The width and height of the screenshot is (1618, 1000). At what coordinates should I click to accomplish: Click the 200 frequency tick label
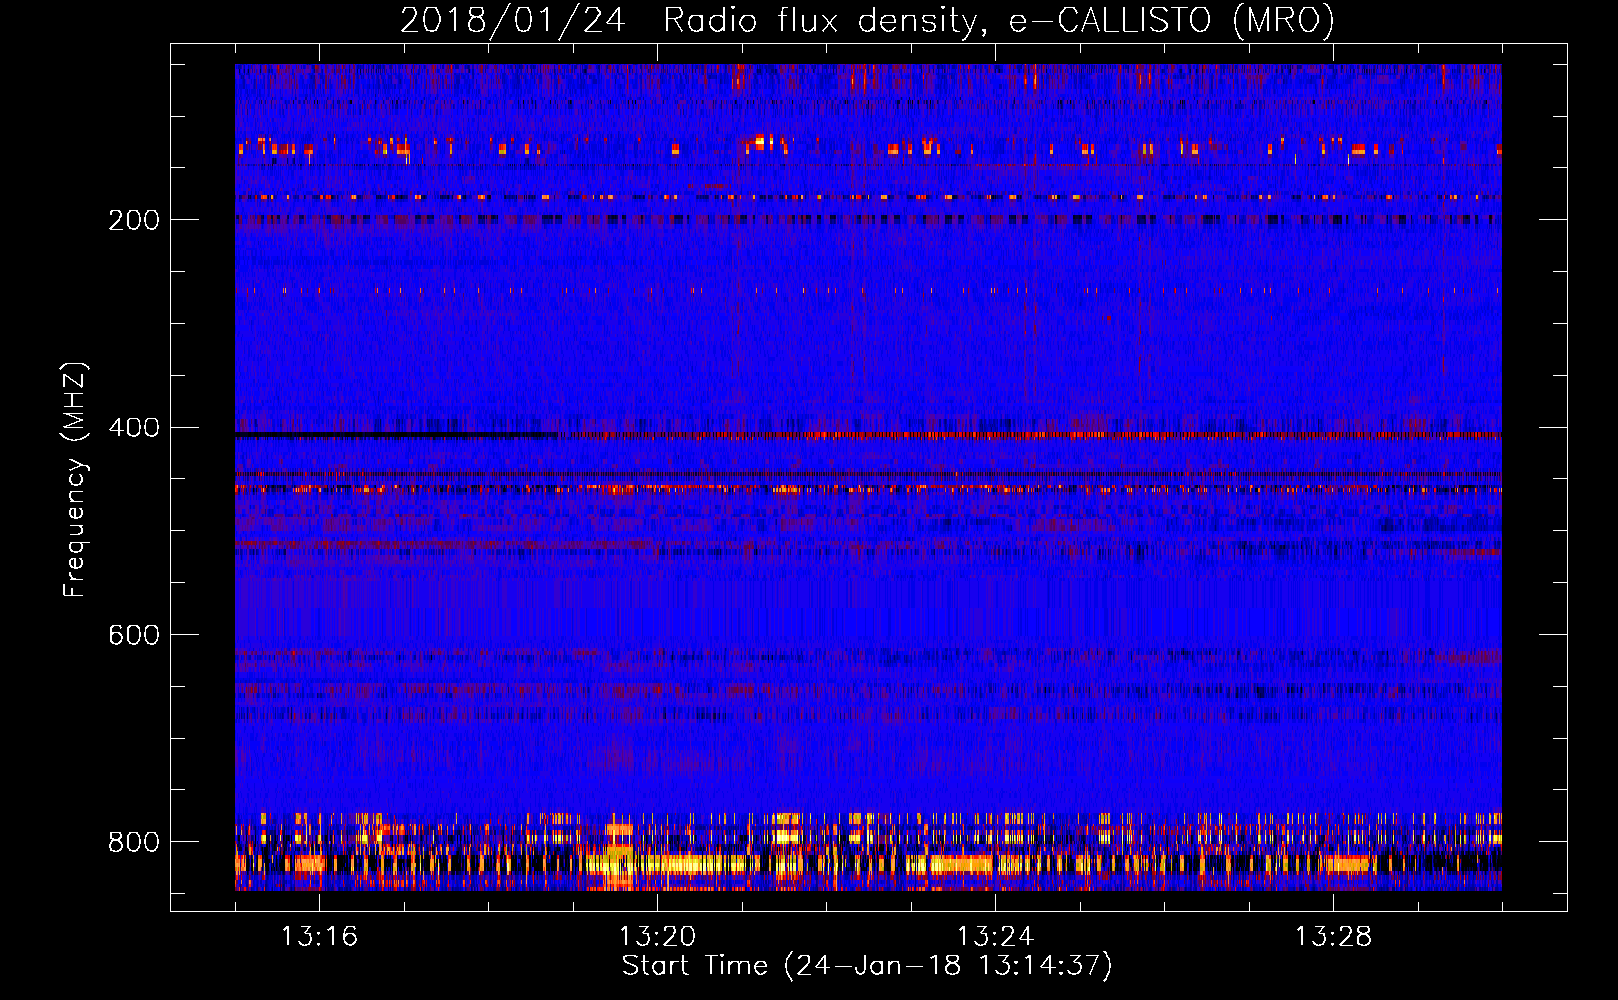click(x=134, y=220)
